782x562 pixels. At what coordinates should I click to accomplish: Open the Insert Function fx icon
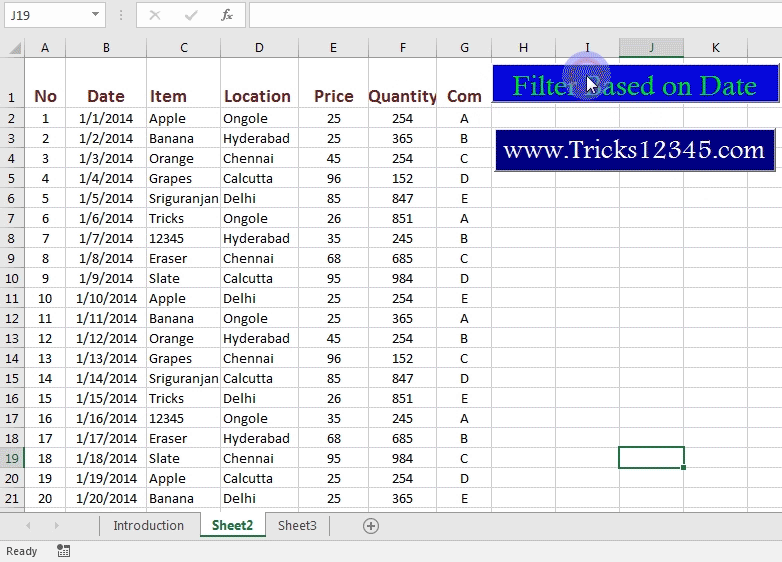pyautogui.click(x=227, y=15)
